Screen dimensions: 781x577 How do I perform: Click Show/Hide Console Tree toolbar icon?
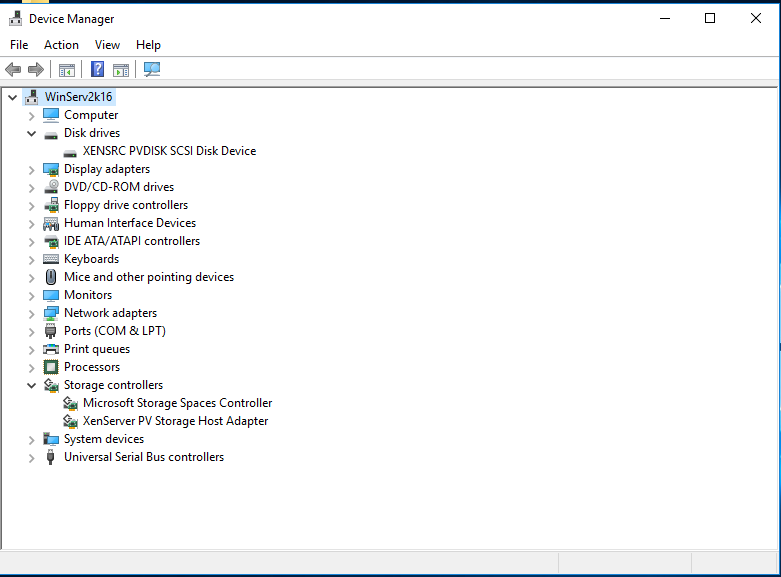[x=67, y=70]
